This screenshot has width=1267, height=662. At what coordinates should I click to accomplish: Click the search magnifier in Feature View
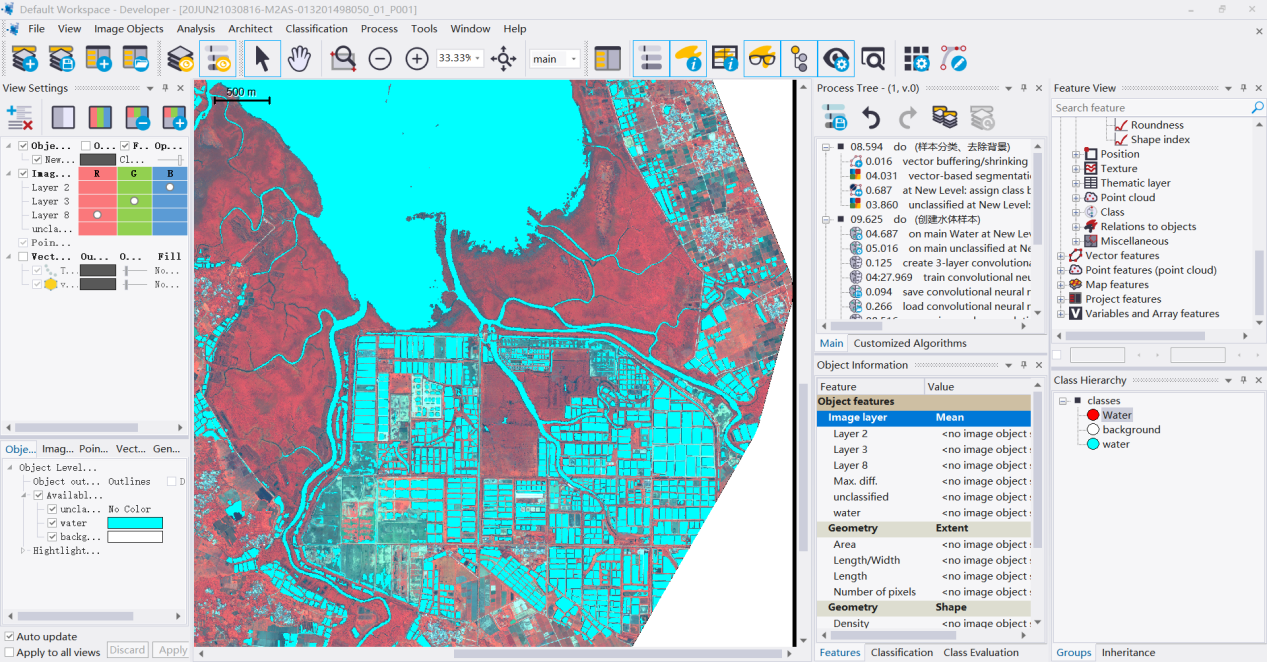[x=1257, y=108]
